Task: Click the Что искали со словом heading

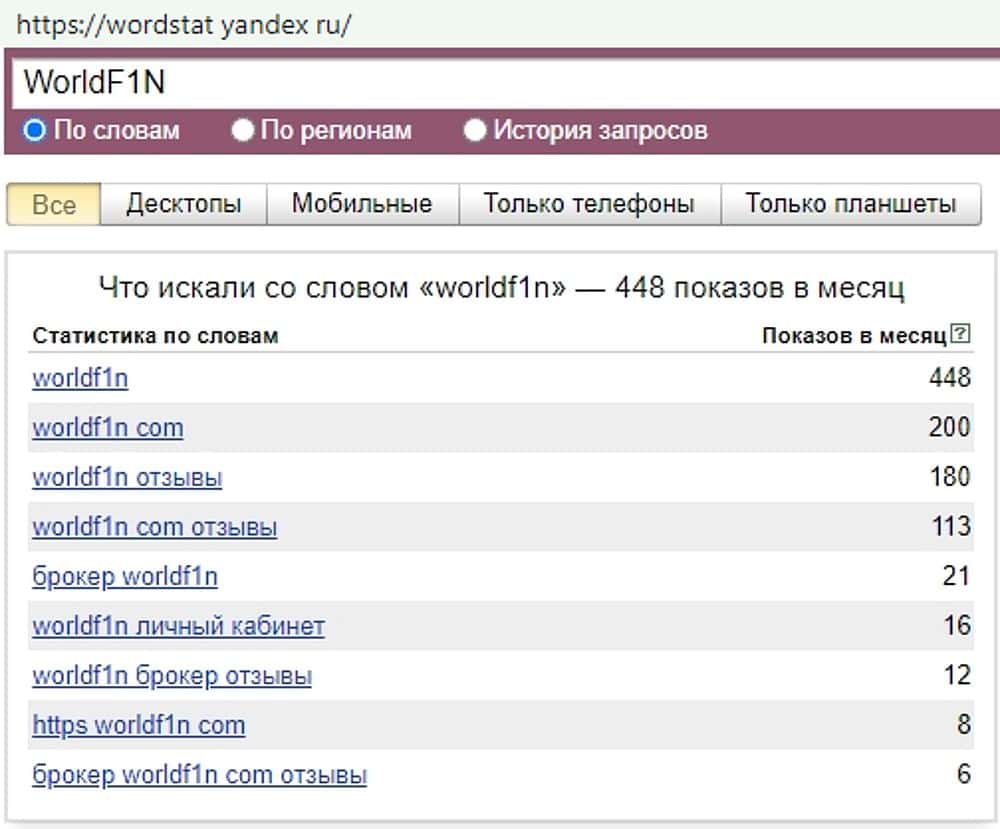Action: [x=501, y=288]
